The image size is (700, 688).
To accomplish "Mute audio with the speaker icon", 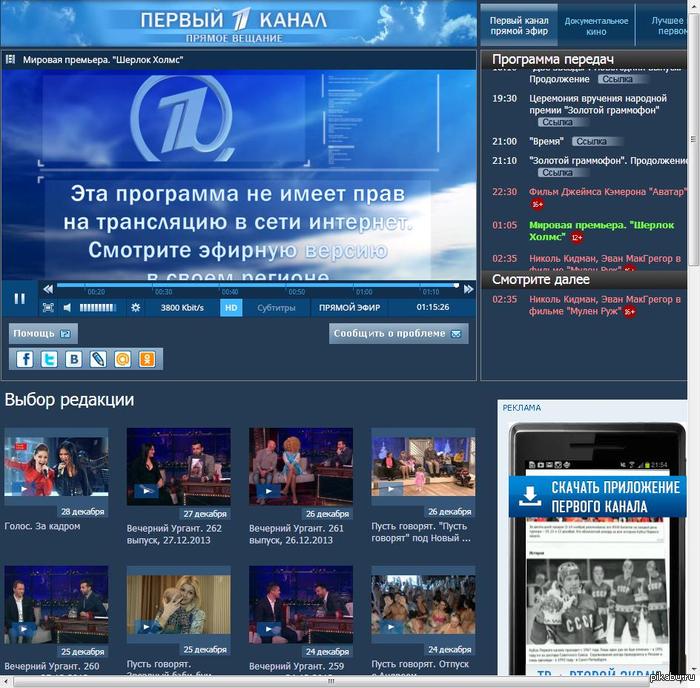I will [x=68, y=308].
